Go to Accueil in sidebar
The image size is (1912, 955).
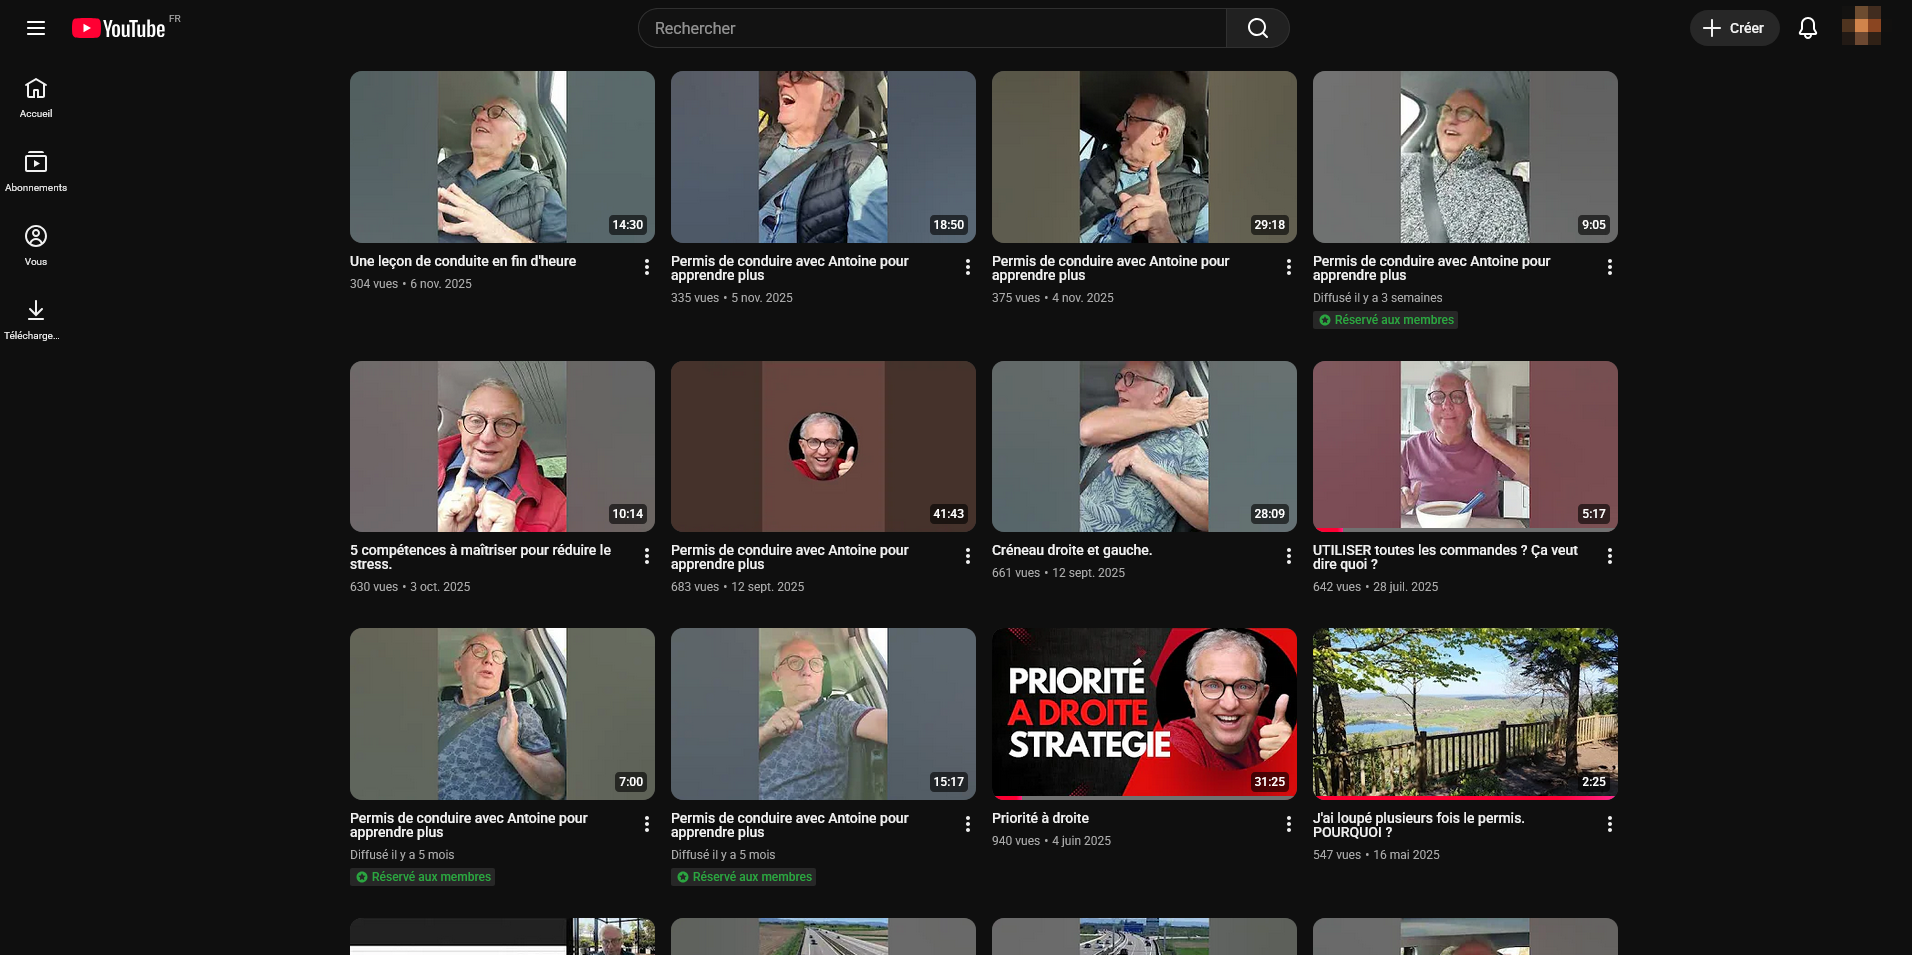pyautogui.click(x=36, y=98)
